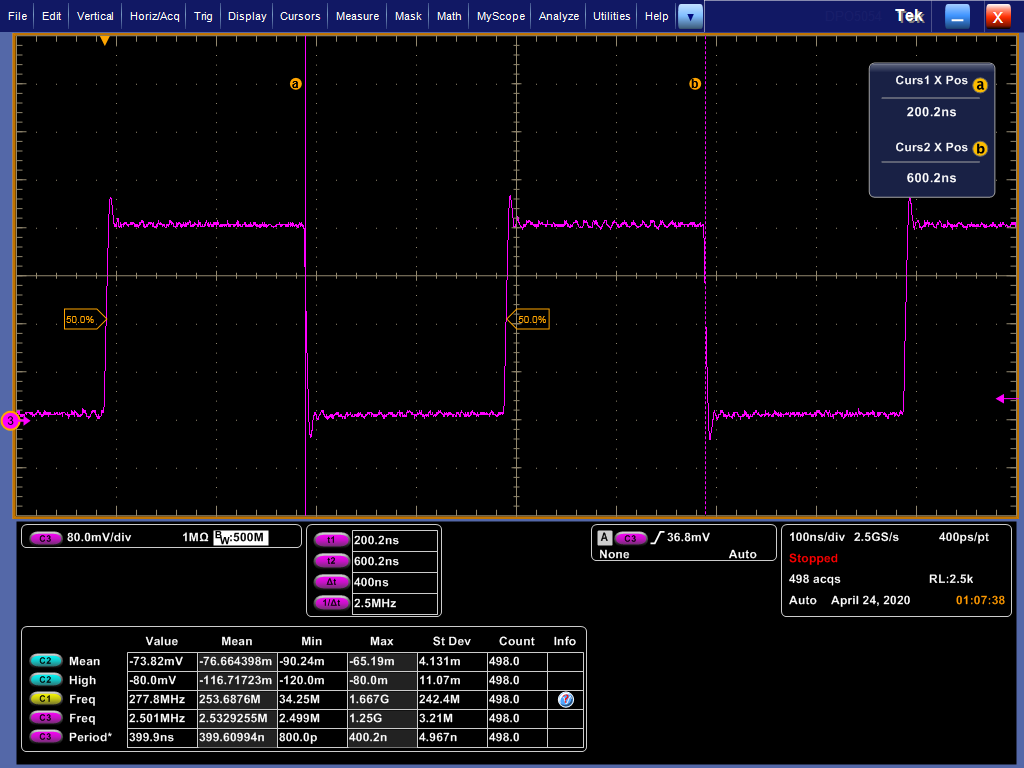Open the Horiz/Acq menu
1024x768 pixels.
[154, 16]
